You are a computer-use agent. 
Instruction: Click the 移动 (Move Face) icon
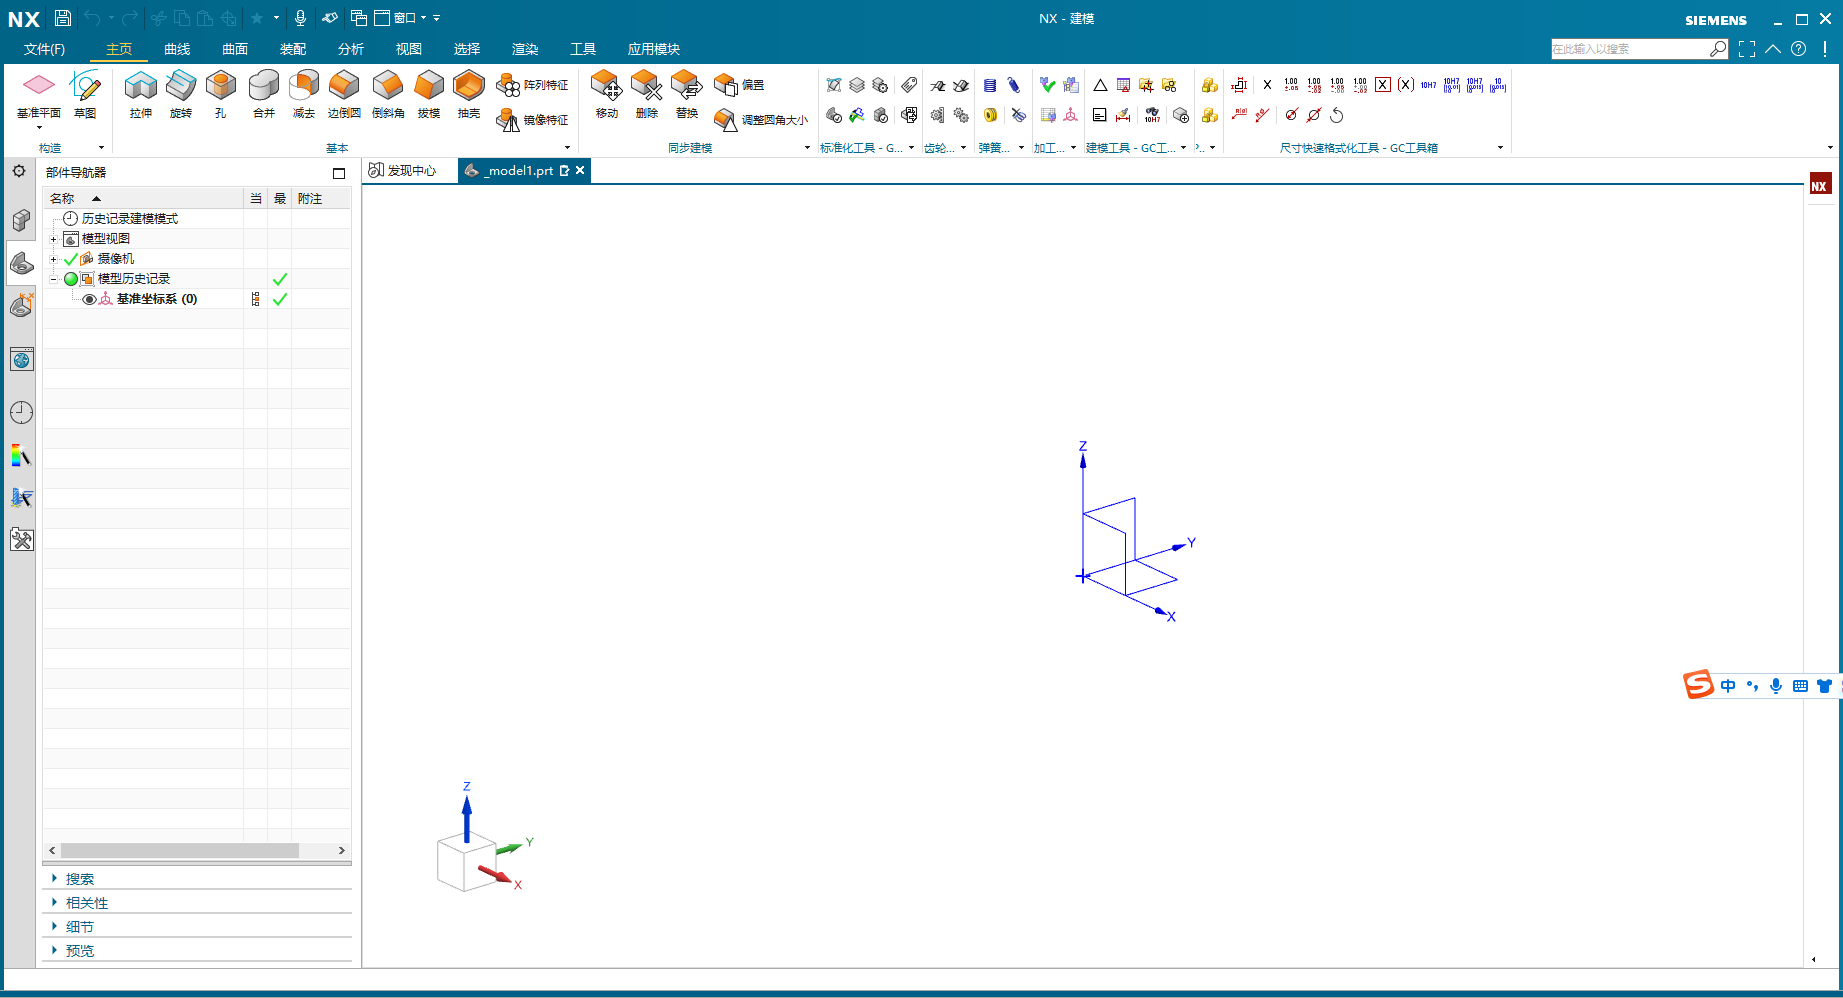(x=606, y=89)
